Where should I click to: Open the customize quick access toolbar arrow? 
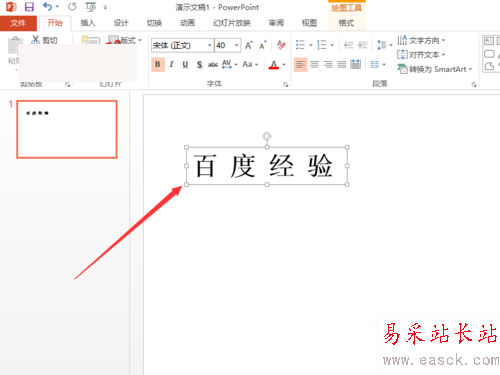point(105,7)
